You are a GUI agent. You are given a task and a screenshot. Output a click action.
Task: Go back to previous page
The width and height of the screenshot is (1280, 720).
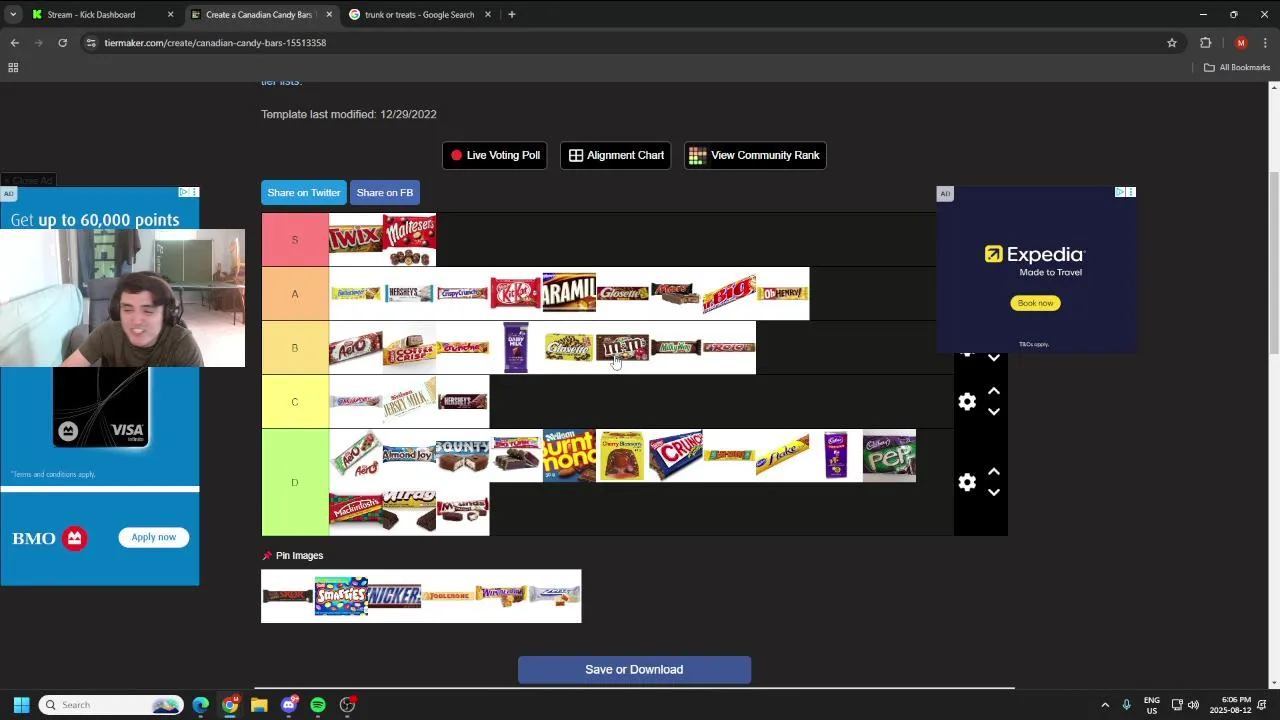(x=14, y=43)
